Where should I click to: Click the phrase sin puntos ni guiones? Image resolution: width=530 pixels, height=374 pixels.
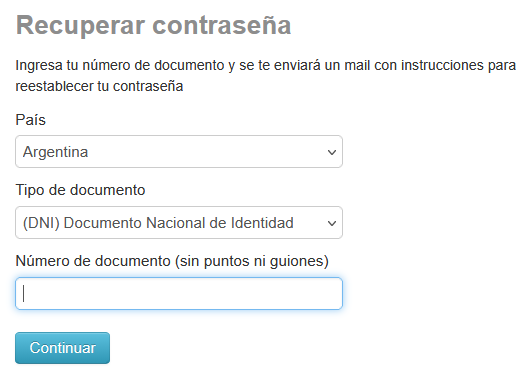pos(252,261)
